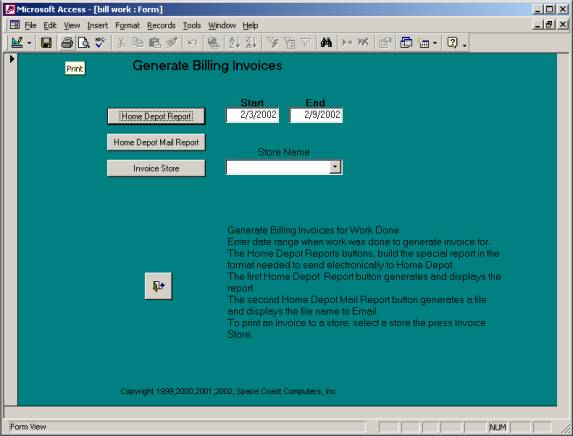573x436 pixels.
Task: Expand the Store Name dropdown arrow
Action: pyautogui.click(x=335, y=167)
